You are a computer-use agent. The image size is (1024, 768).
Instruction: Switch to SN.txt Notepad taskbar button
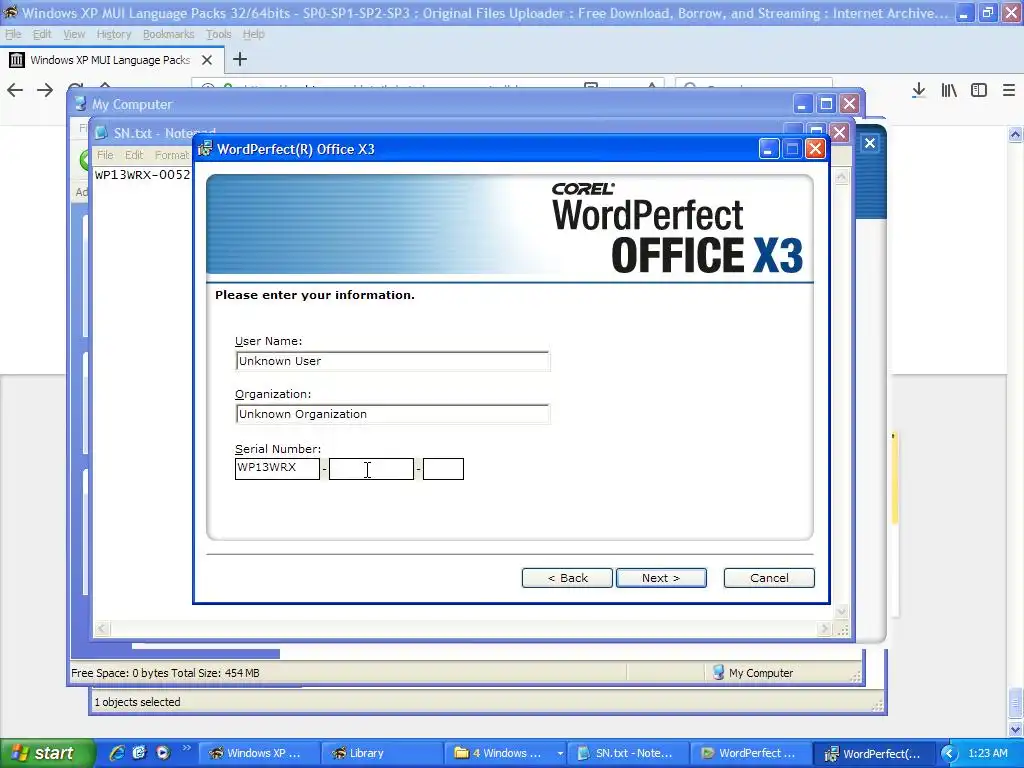627,753
